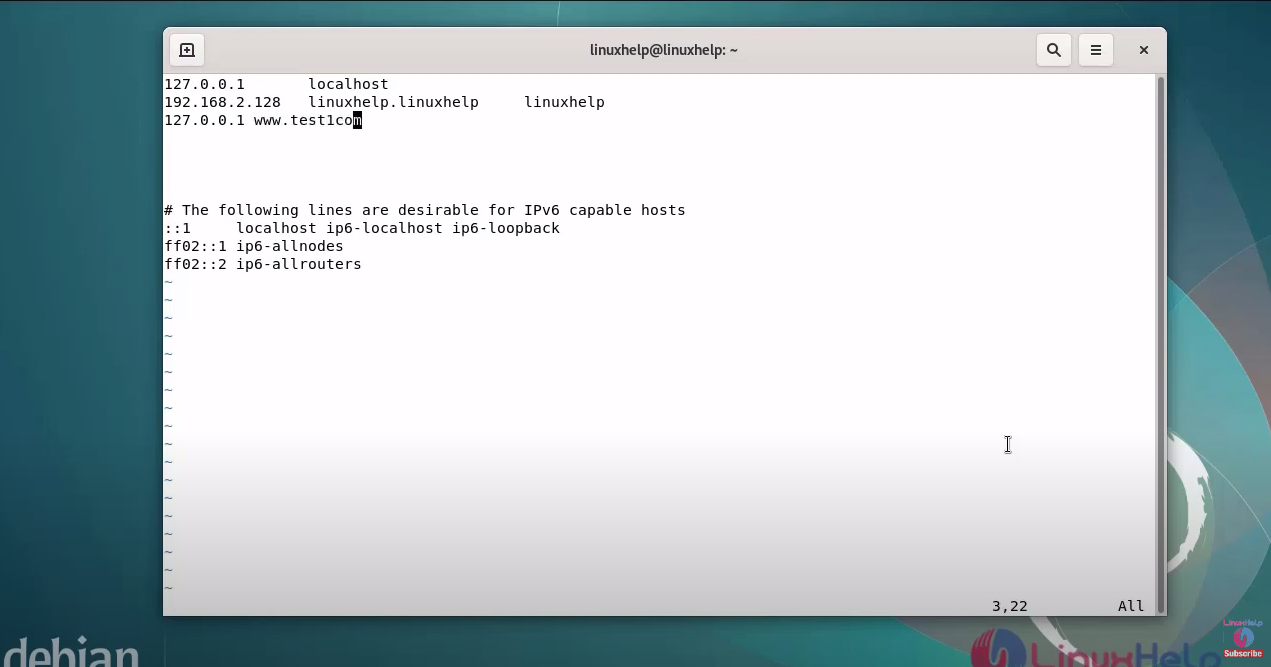The image size is (1271, 667).
Task: Click ip6-allrouters text
Action: click(298, 264)
